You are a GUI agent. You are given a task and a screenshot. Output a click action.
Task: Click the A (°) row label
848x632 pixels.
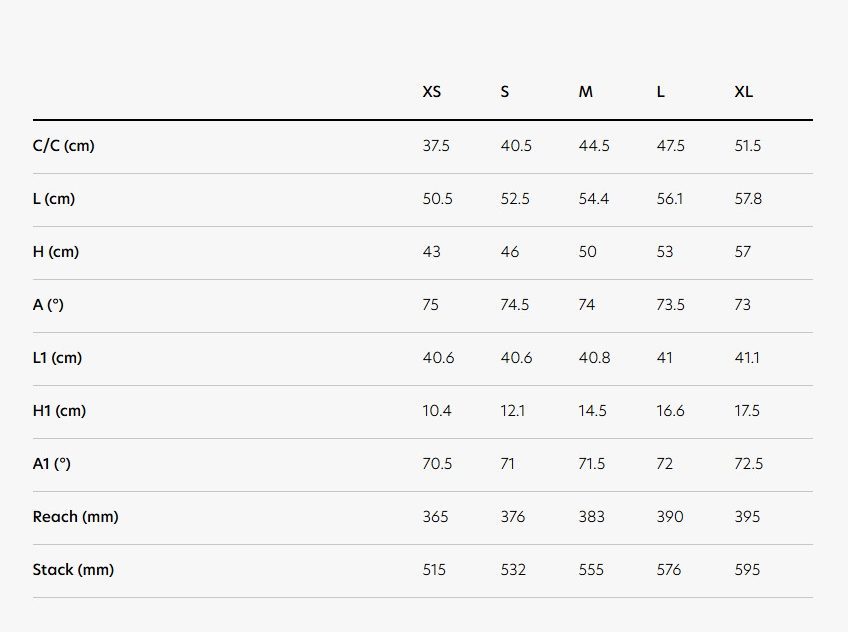[x=48, y=304]
